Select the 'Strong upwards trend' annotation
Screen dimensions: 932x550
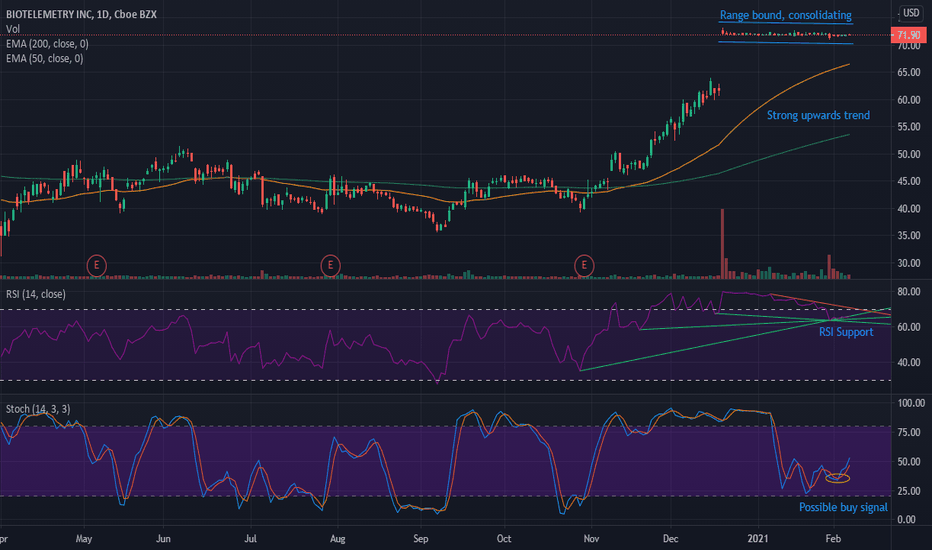pos(818,115)
